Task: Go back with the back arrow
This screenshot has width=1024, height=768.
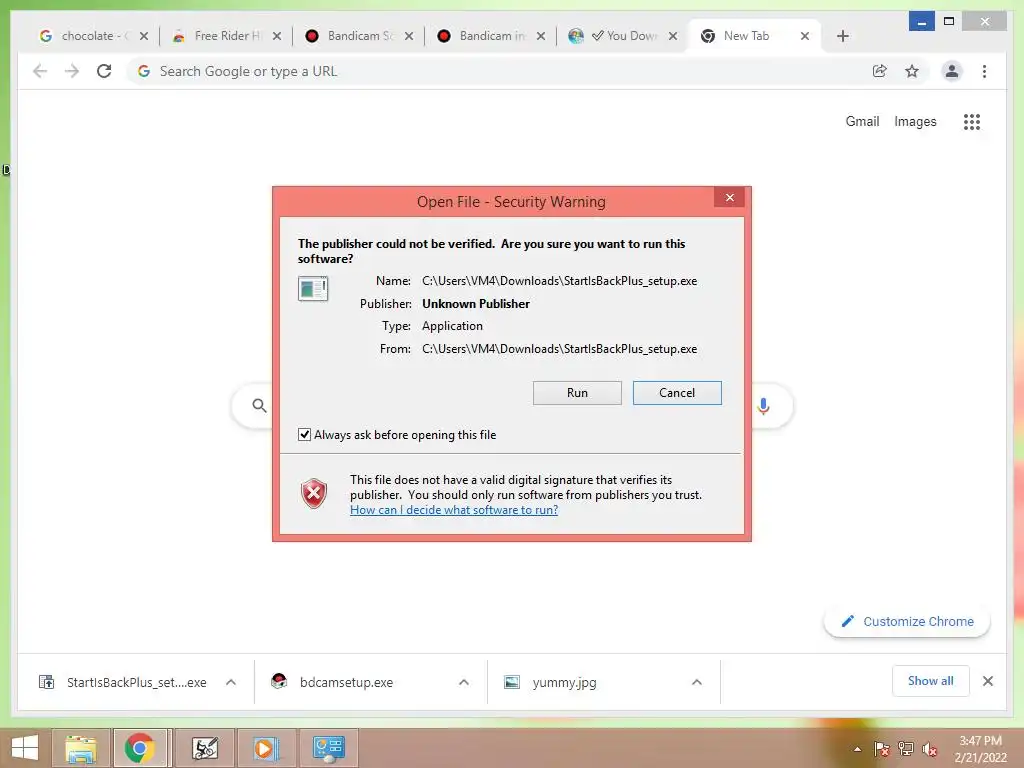Action: point(40,71)
